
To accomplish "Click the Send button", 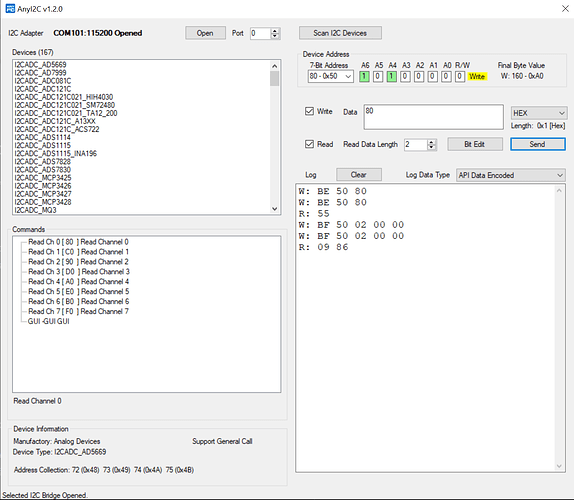I will click(x=537, y=144).
